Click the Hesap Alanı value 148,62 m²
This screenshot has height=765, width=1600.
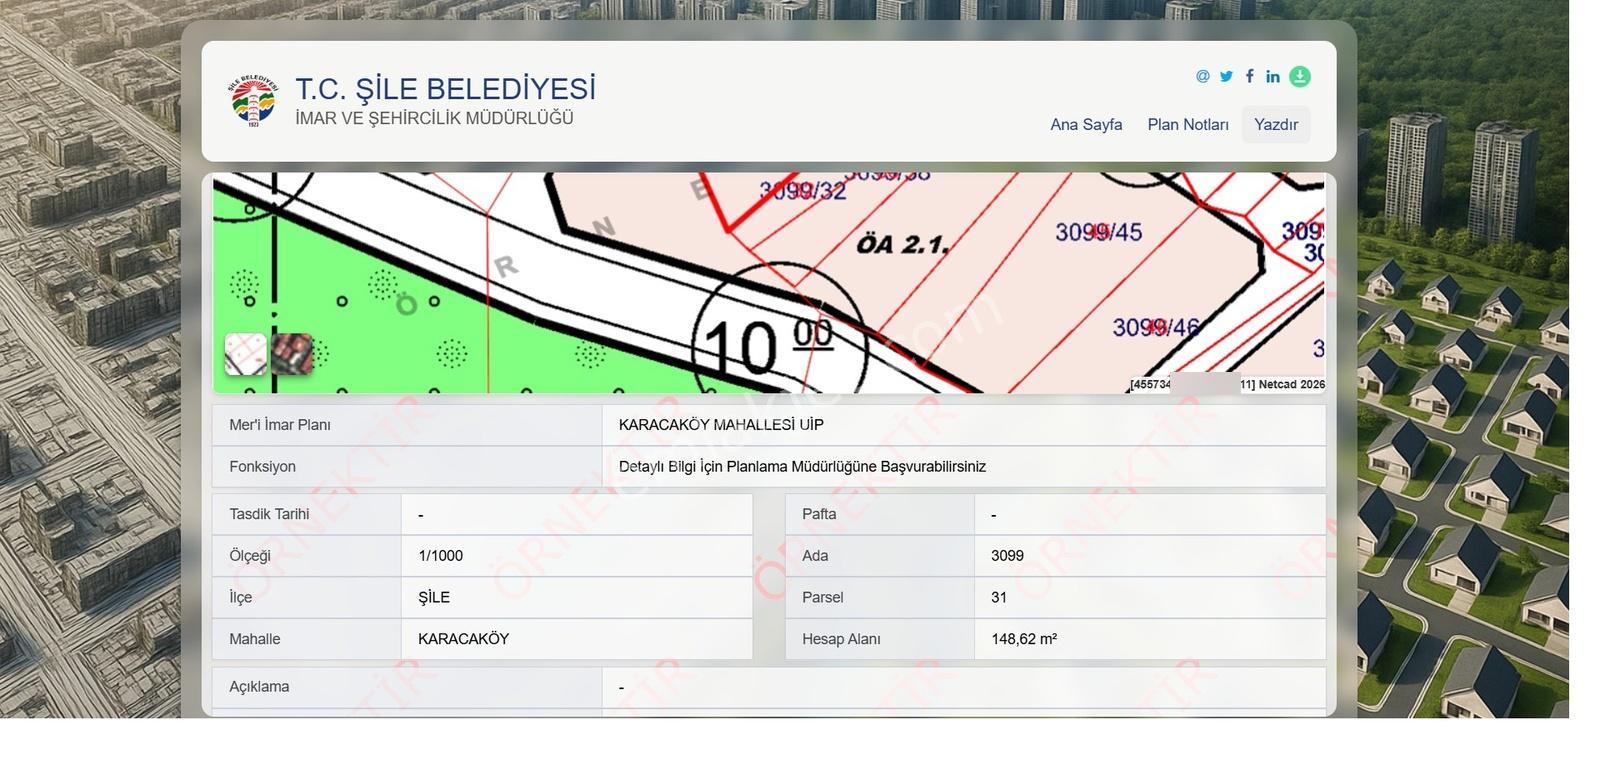click(x=1024, y=639)
